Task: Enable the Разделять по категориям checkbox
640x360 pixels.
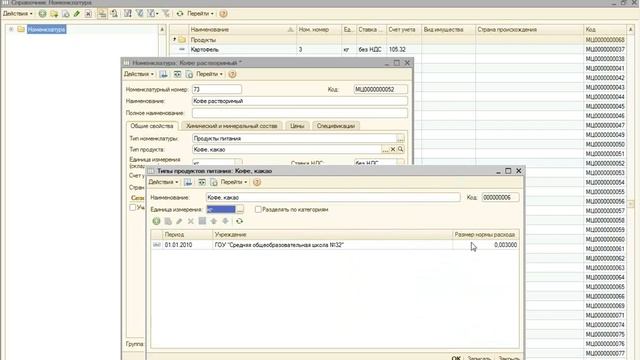Action: tap(258, 209)
